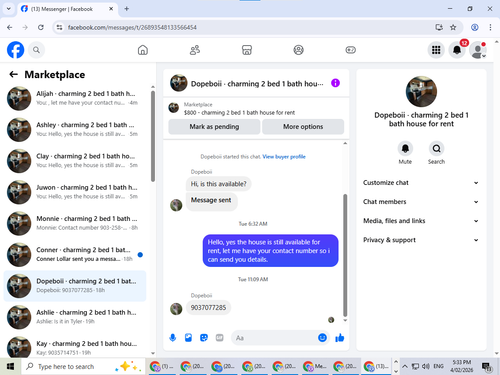The height and width of the screenshot is (375, 500).
Task: Click the Windows taskbar search box
Action: (x=83, y=366)
